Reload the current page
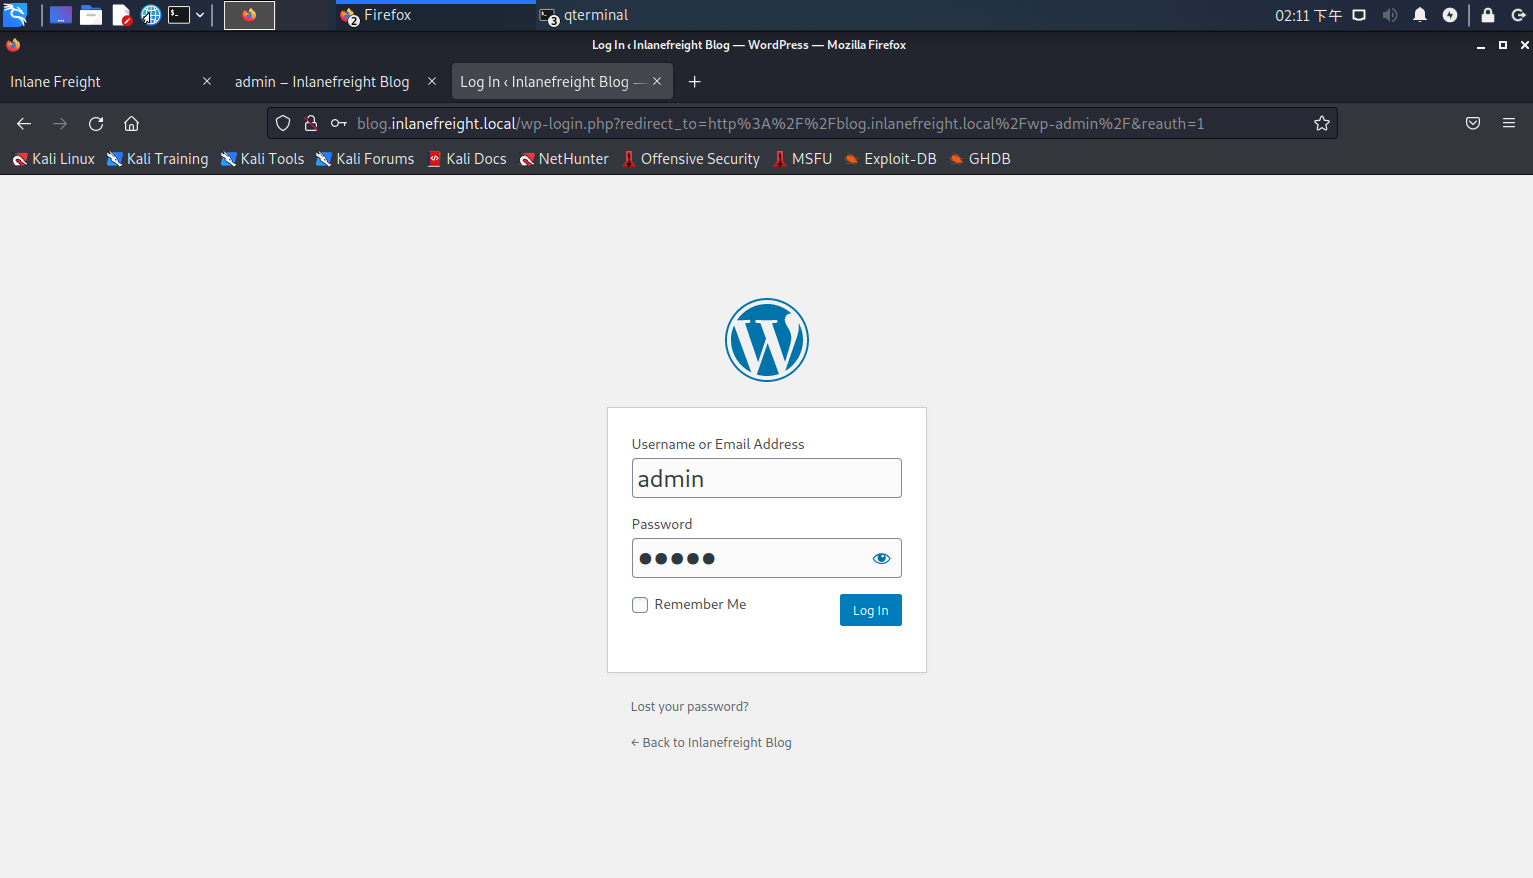 click(96, 124)
